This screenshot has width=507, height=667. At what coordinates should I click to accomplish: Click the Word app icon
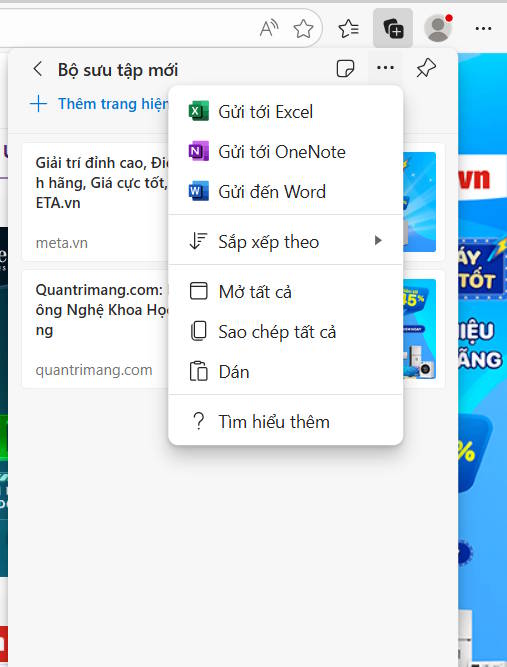(199, 191)
